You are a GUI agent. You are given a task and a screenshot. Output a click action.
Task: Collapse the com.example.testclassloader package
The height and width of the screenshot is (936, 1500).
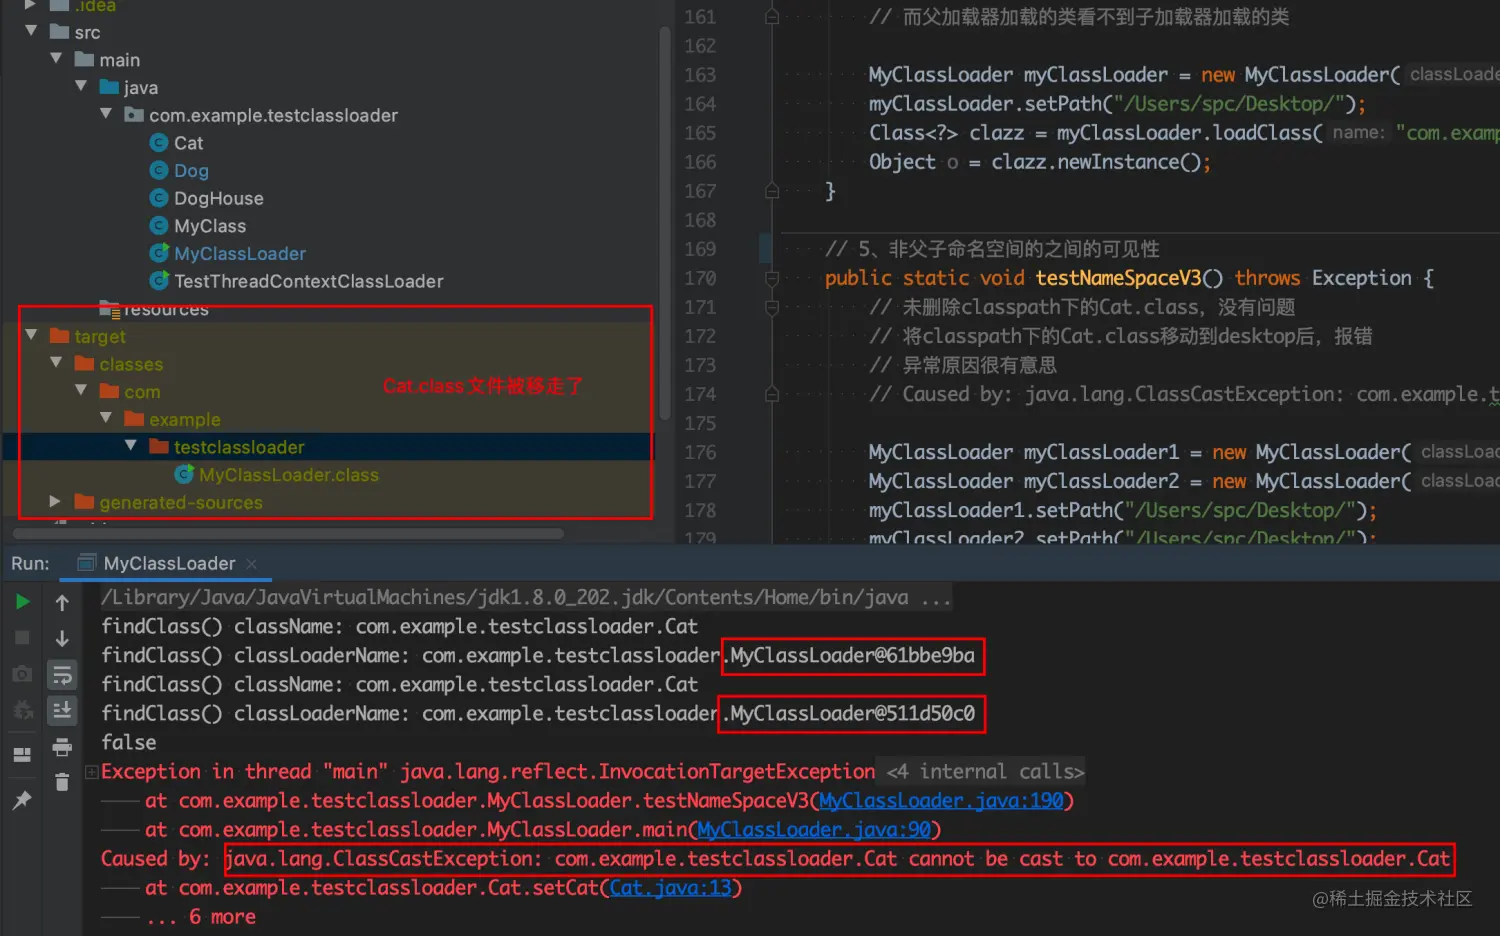107,114
